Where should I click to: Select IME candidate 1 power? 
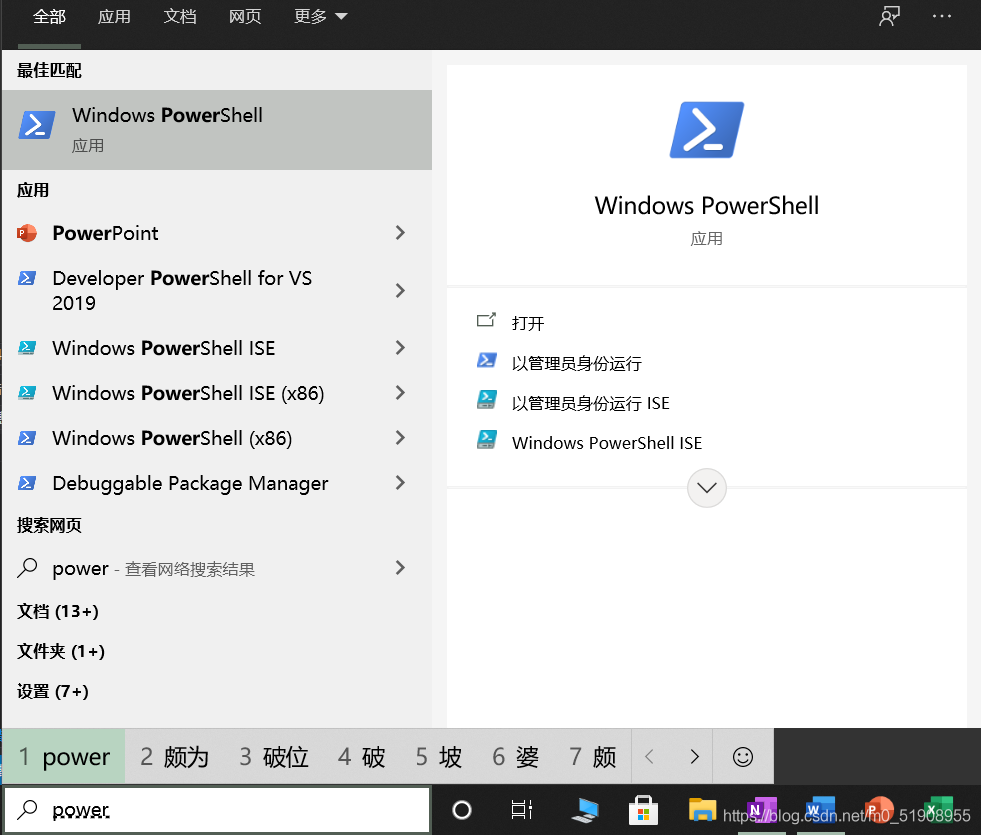(64, 757)
